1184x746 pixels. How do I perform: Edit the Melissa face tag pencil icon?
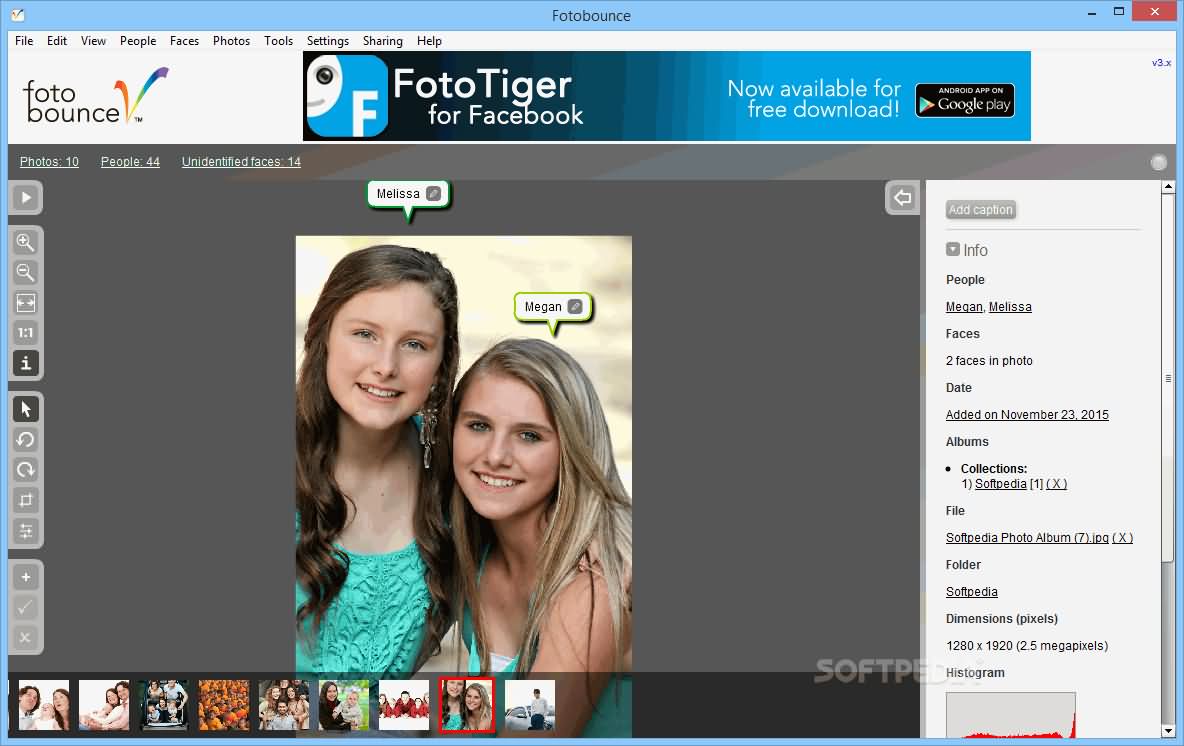click(433, 193)
